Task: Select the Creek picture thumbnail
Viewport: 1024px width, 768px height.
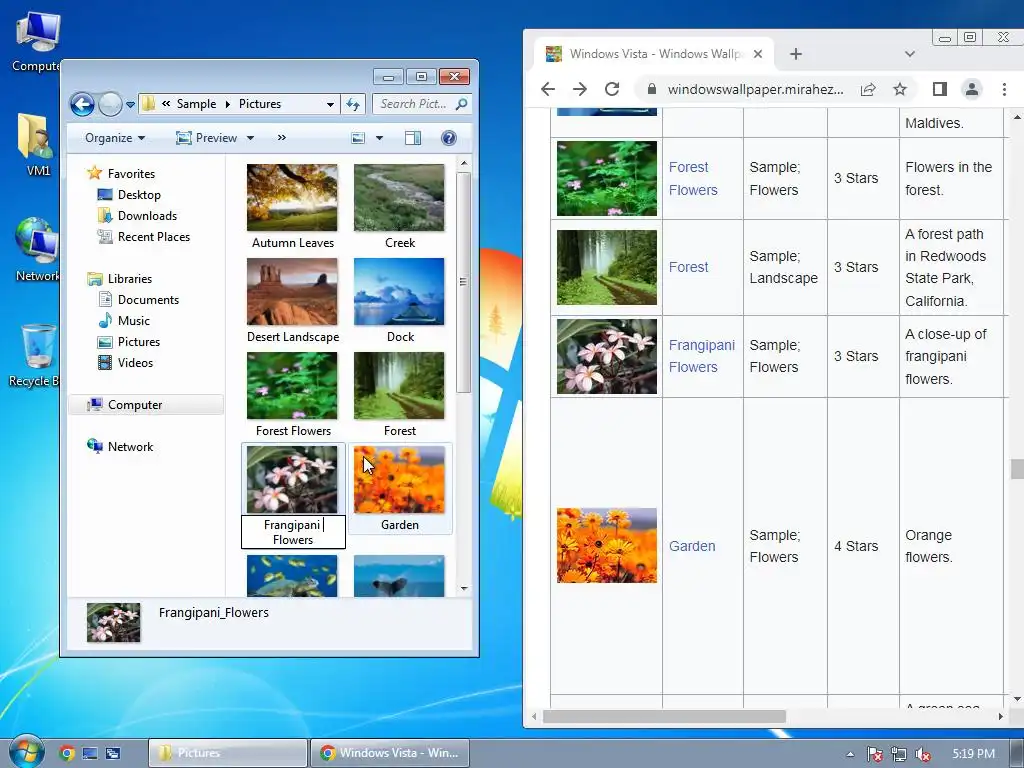Action: [x=399, y=197]
